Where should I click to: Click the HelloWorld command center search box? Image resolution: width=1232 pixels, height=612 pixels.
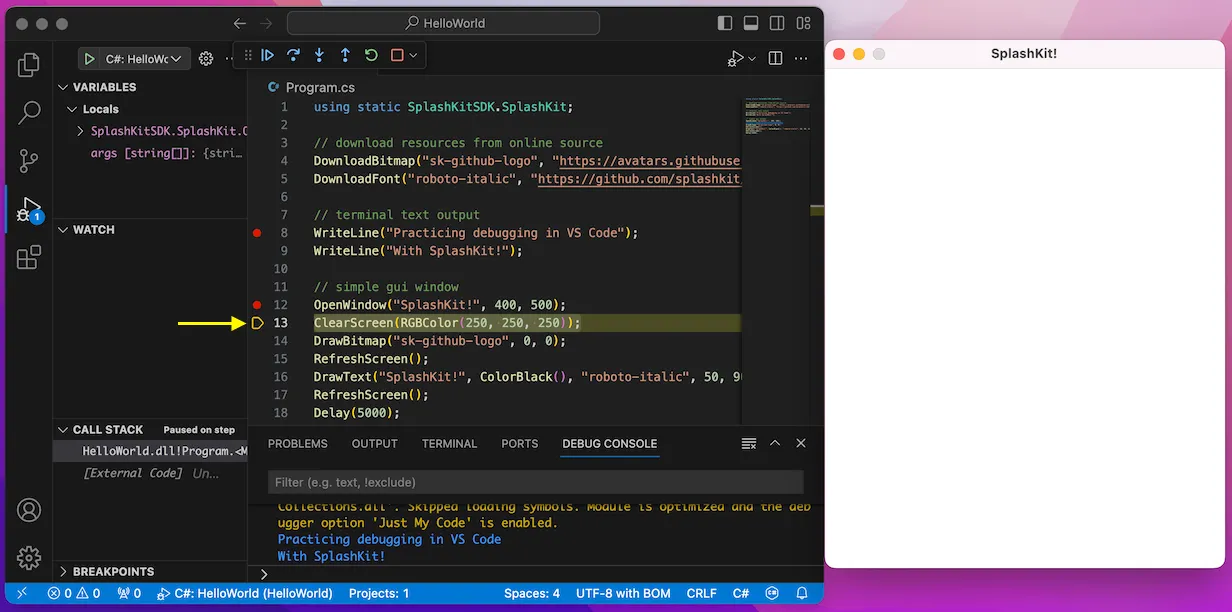(x=443, y=23)
